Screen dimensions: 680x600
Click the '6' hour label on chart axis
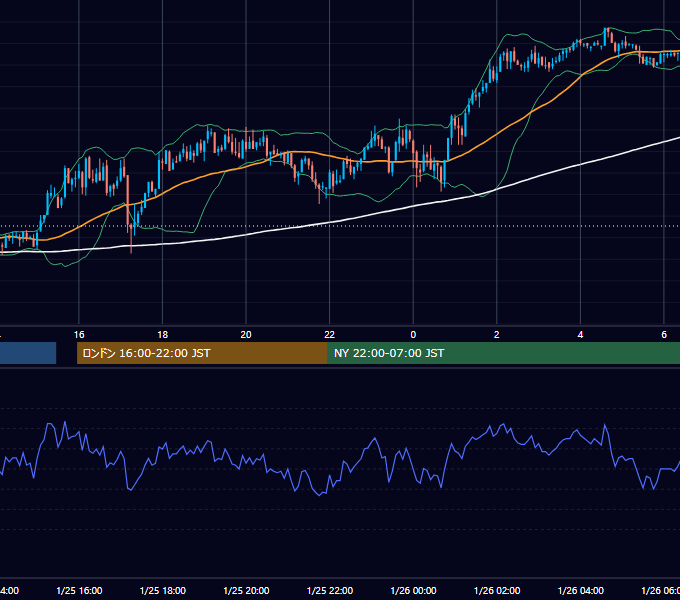pos(664,335)
